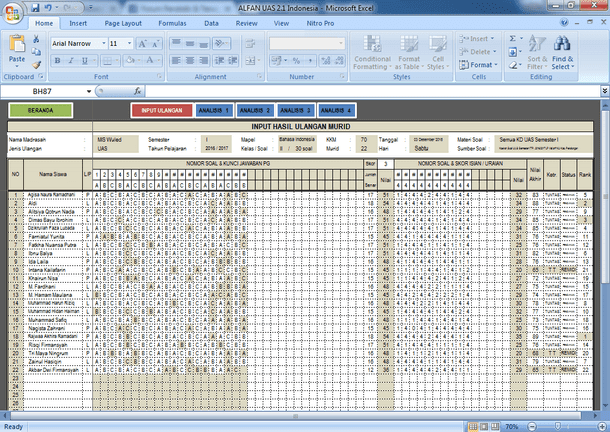The width and height of the screenshot is (610, 432).
Task: Save workbook via Quick Access save icon
Action: point(35,8)
